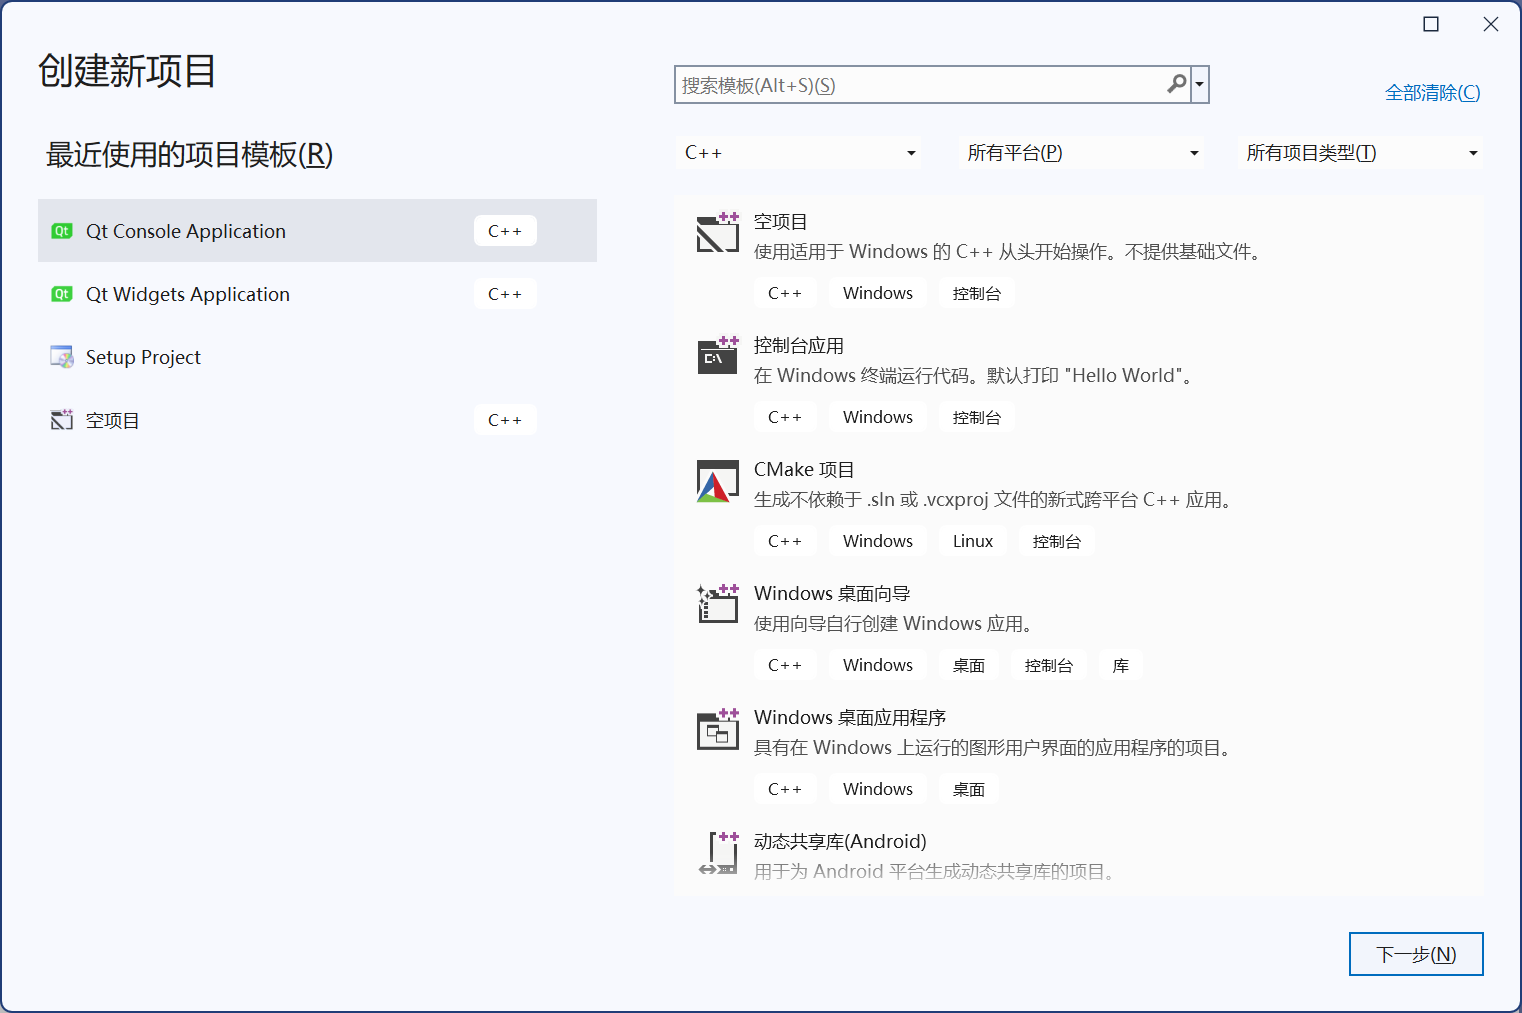
Task: Select Setup Project recent template
Action: (317, 357)
